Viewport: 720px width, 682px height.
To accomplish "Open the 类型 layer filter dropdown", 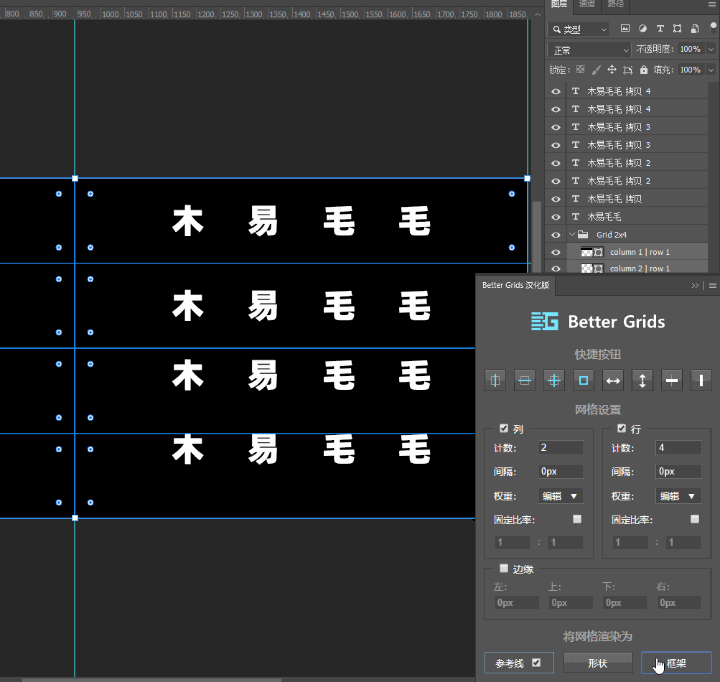I will tap(579, 29).
